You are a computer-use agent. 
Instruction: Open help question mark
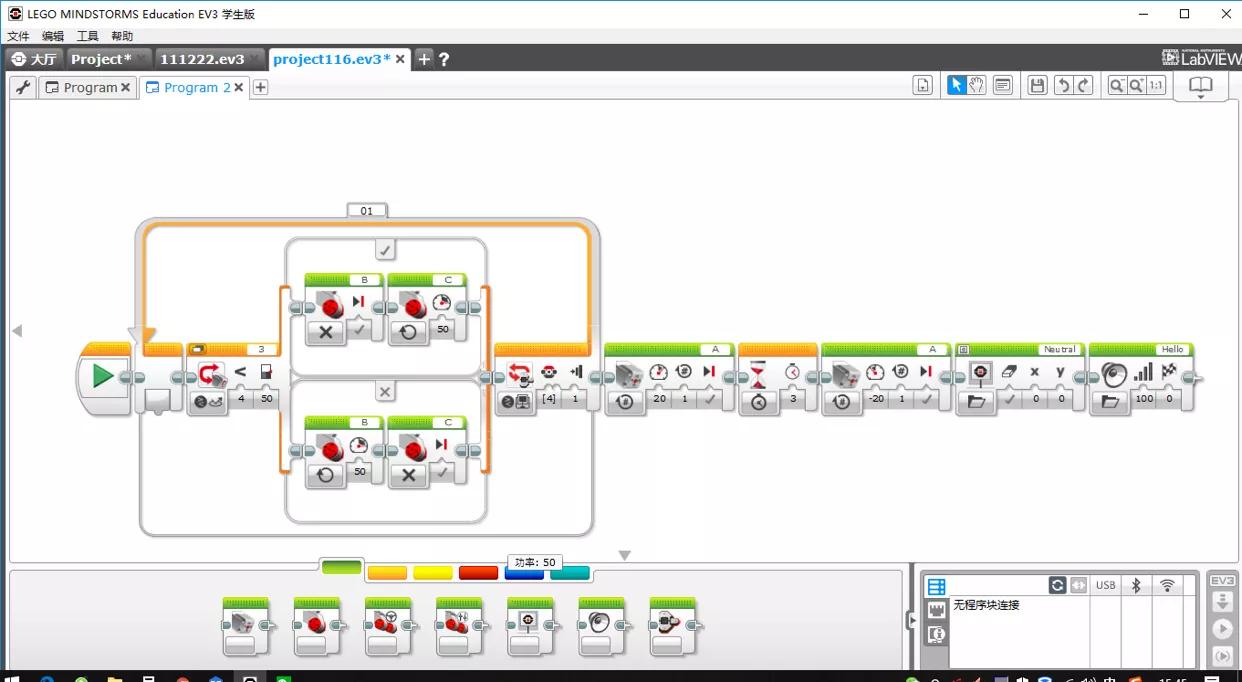tap(444, 59)
